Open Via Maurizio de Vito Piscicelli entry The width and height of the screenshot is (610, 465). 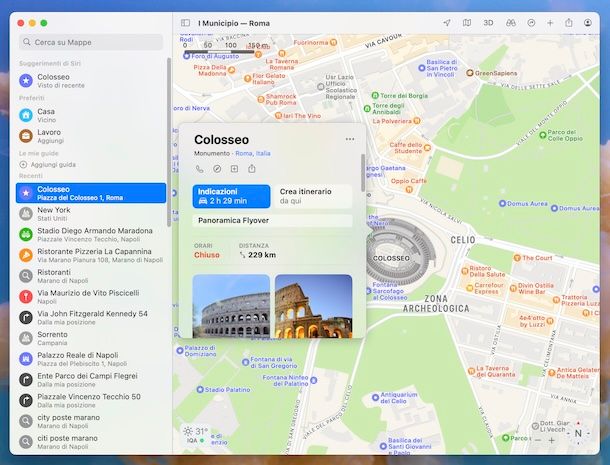click(91, 297)
